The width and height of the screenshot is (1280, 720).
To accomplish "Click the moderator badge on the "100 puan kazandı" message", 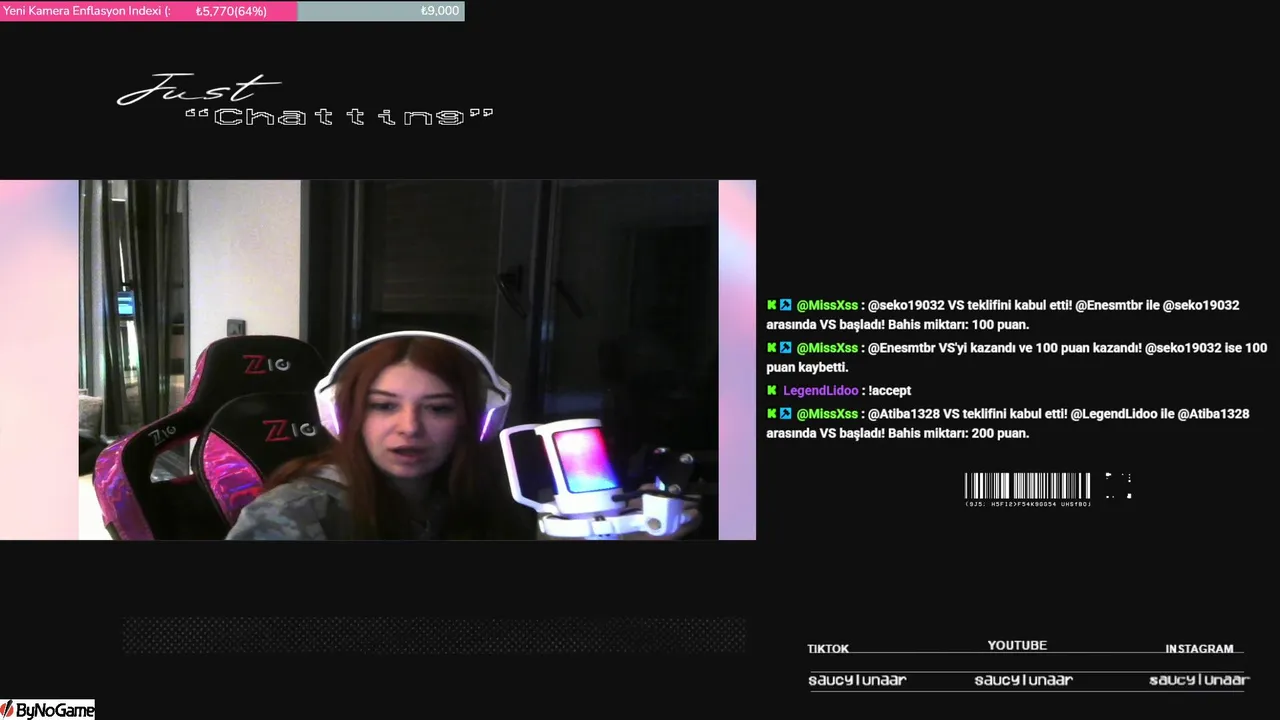I will tap(786, 348).
